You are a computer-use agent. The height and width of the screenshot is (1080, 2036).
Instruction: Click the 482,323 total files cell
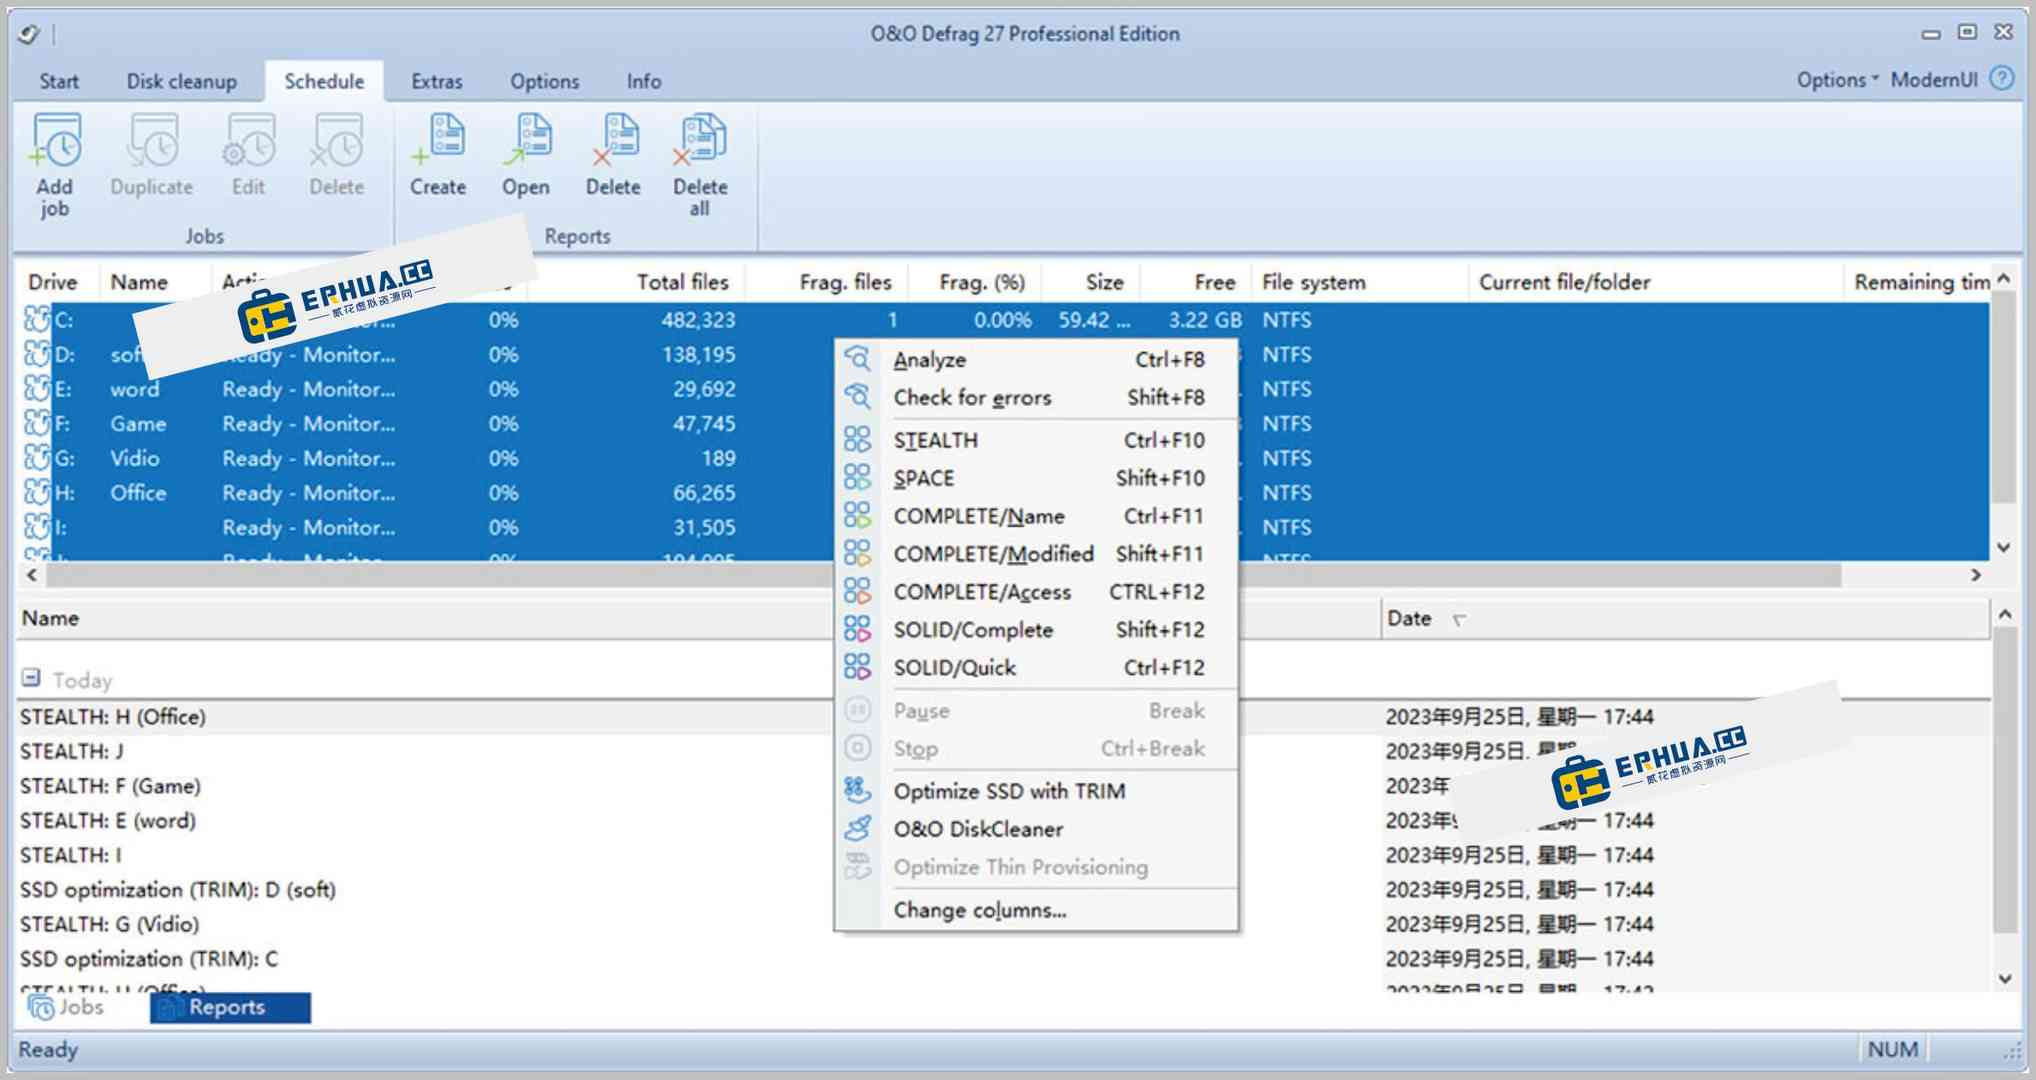click(x=698, y=320)
